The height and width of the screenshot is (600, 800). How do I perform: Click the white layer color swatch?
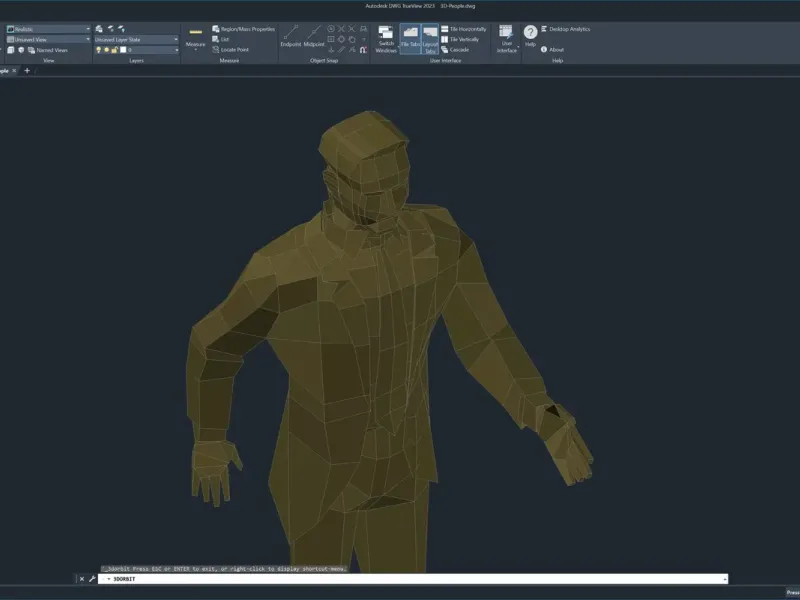point(121,49)
